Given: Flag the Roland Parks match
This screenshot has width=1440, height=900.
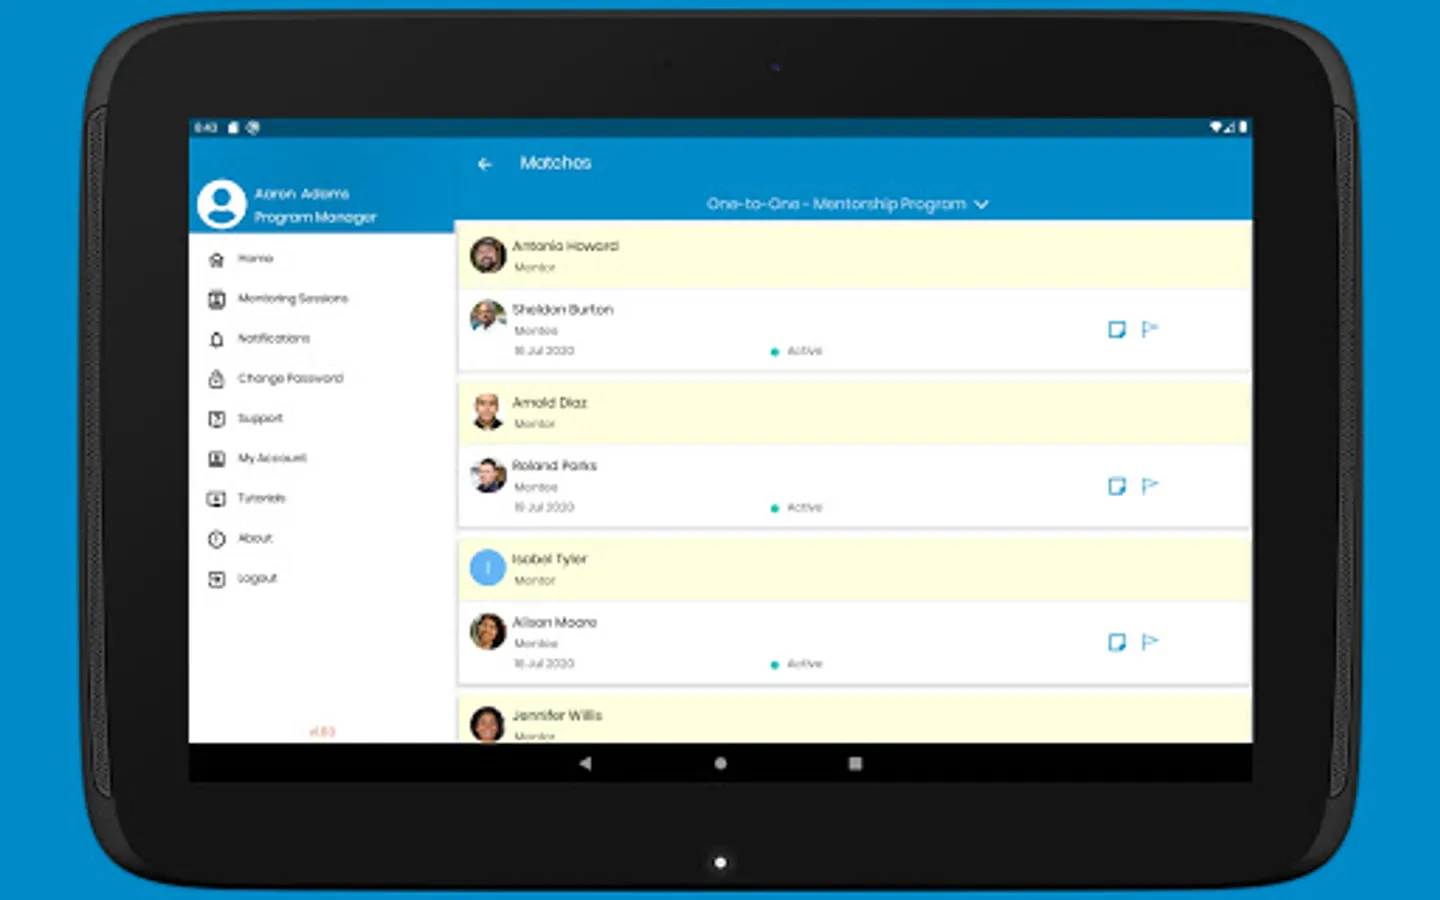Looking at the screenshot, I should point(1150,486).
